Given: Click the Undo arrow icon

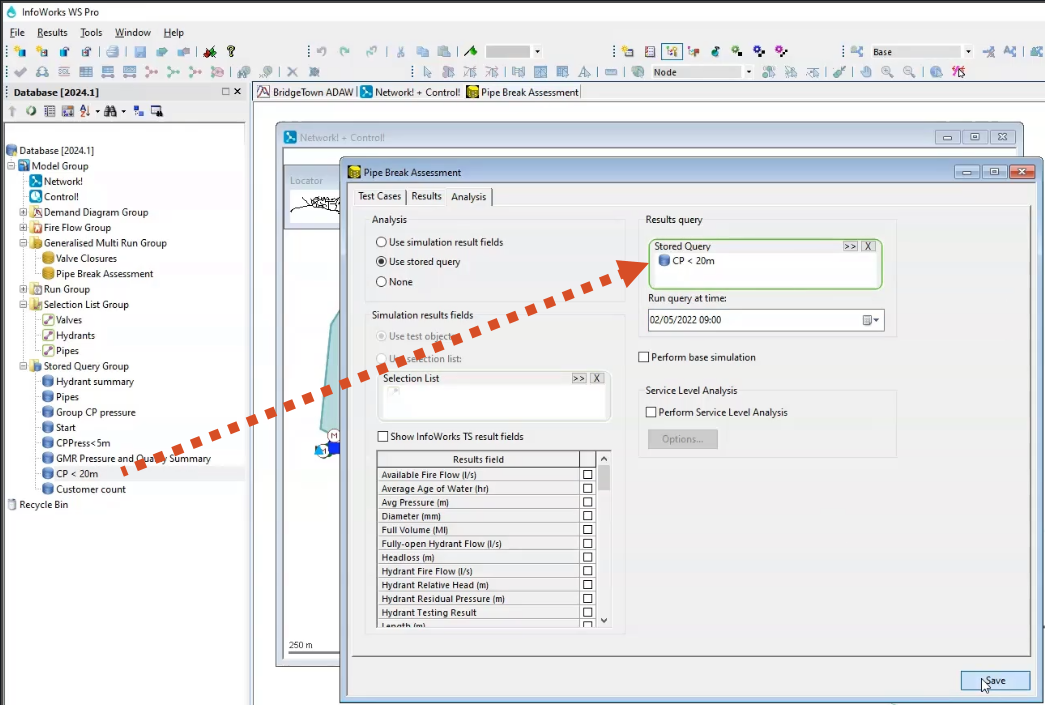Looking at the screenshot, I should 322,51.
